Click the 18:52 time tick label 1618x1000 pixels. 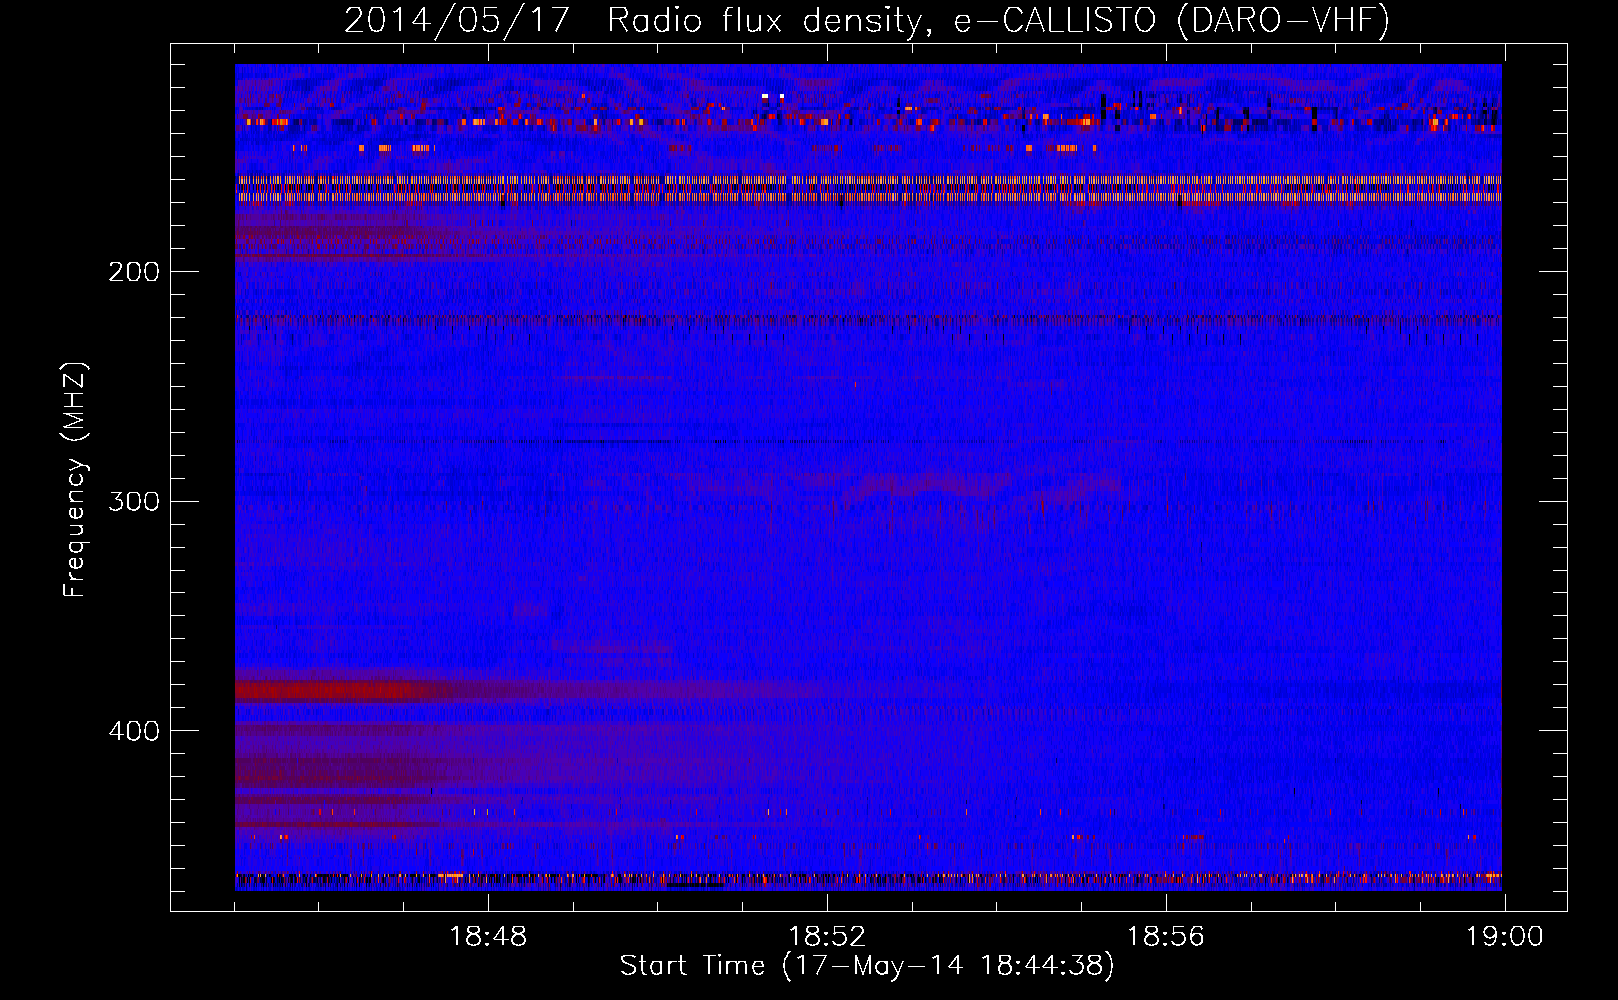point(827,937)
